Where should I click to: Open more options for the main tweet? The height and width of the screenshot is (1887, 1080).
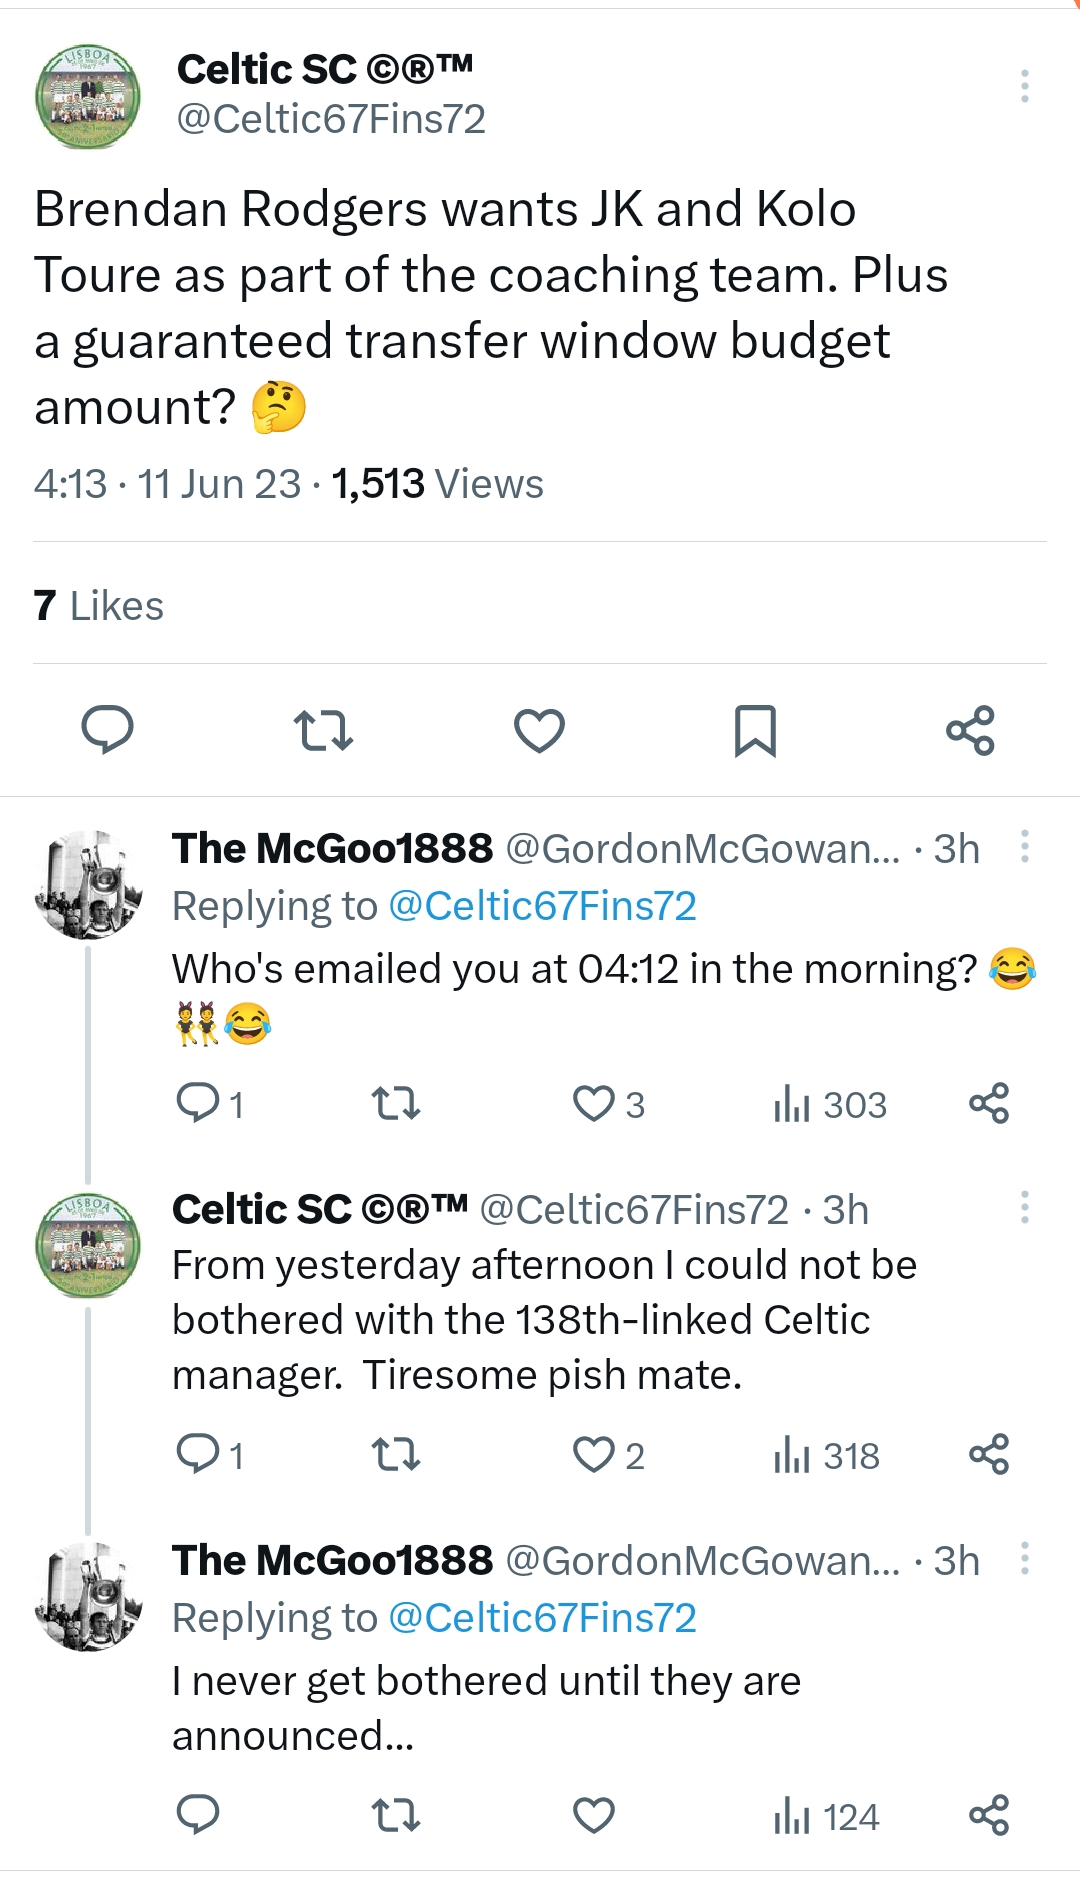(x=1024, y=86)
